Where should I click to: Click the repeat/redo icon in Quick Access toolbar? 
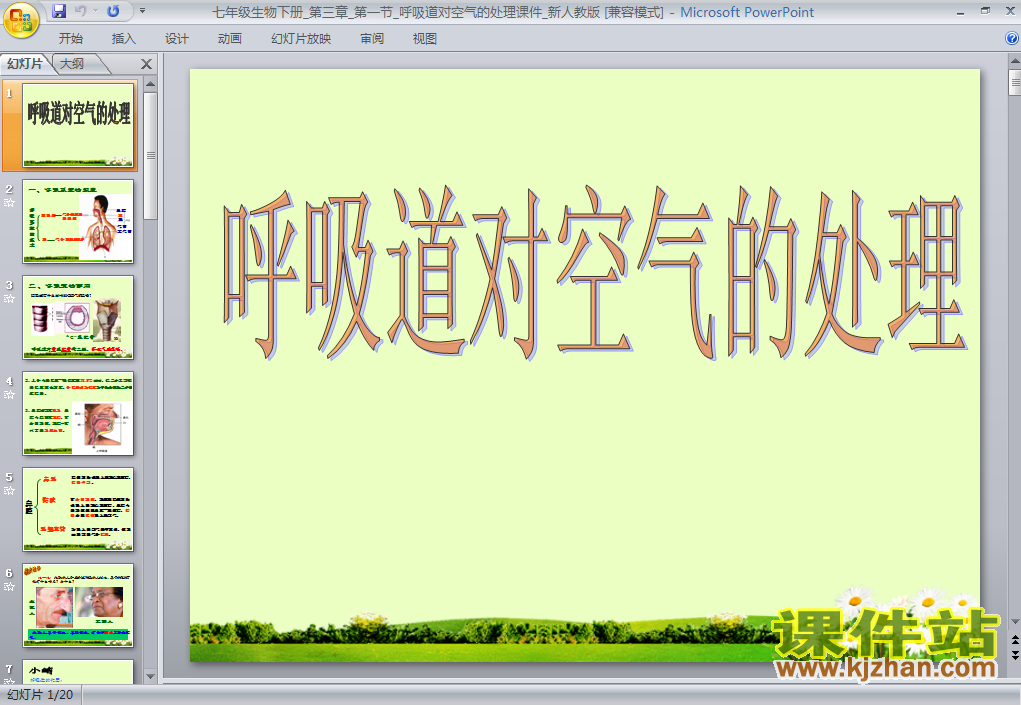click(x=113, y=11)
